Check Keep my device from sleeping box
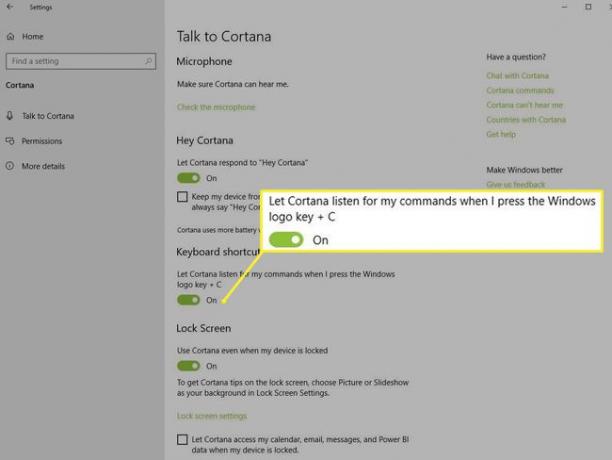The image size is (612, 460). click(x=182, y=197)
